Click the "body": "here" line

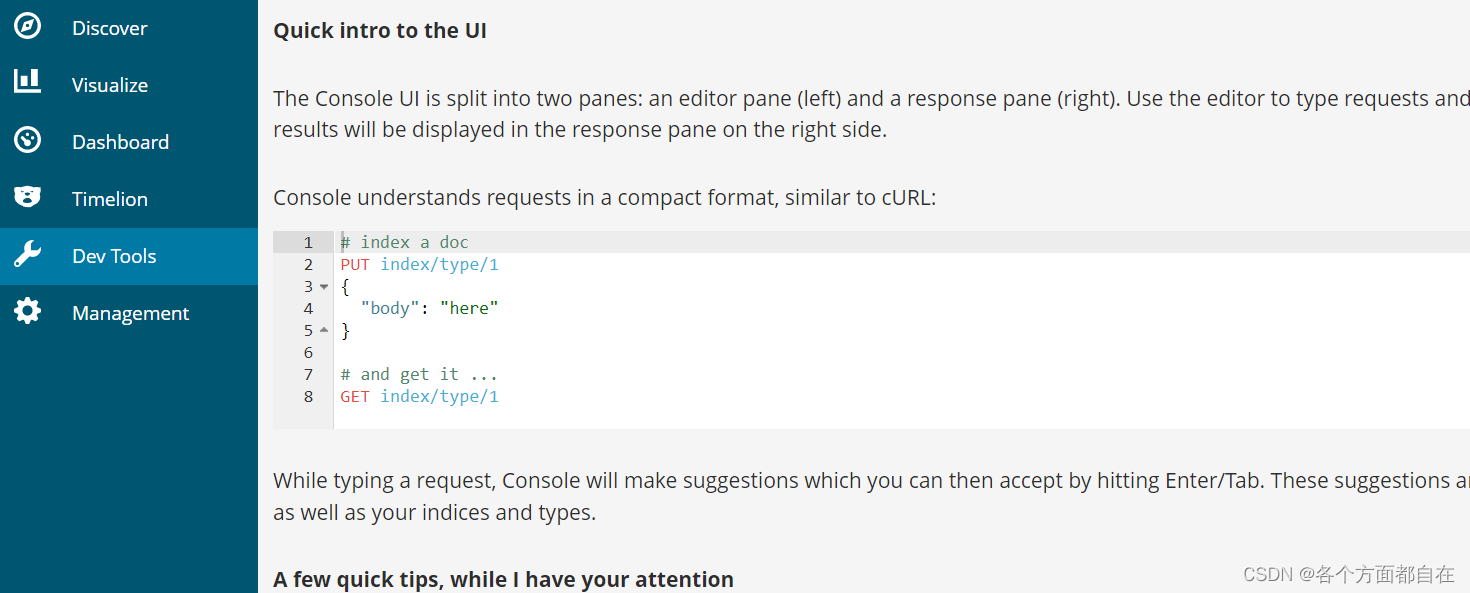[429, 308]
